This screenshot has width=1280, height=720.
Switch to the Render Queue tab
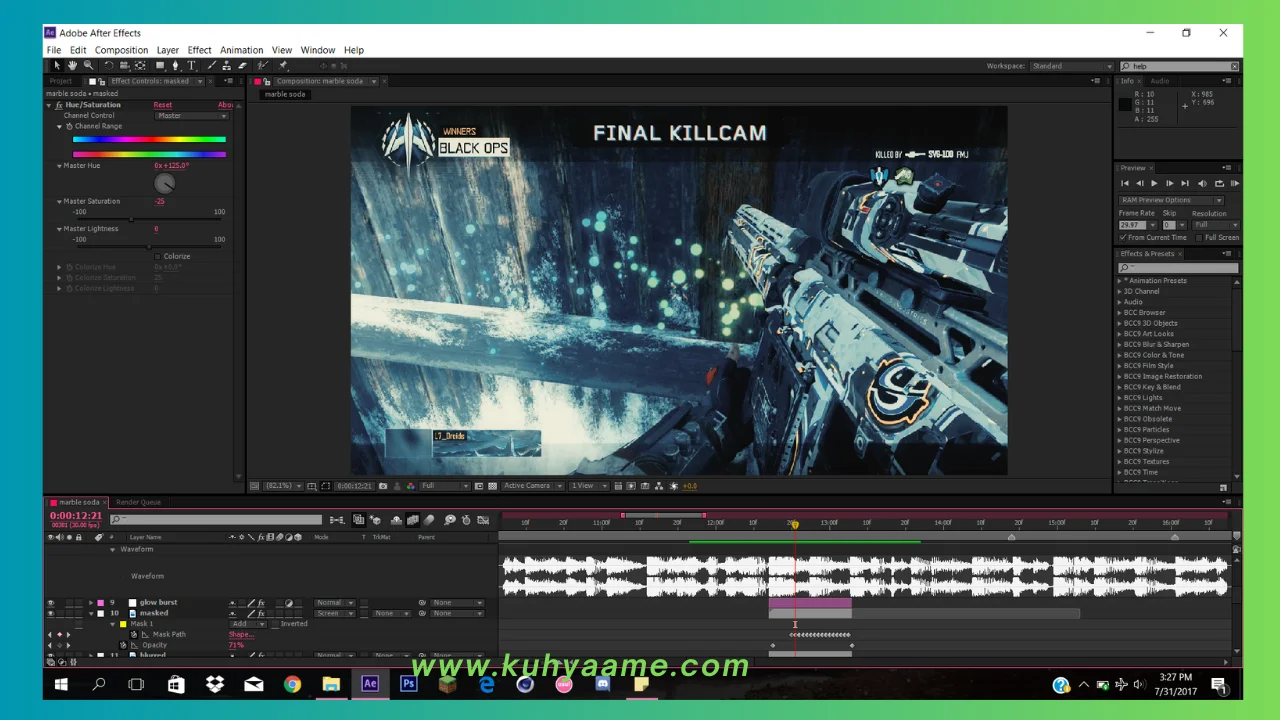pos(138,502)
